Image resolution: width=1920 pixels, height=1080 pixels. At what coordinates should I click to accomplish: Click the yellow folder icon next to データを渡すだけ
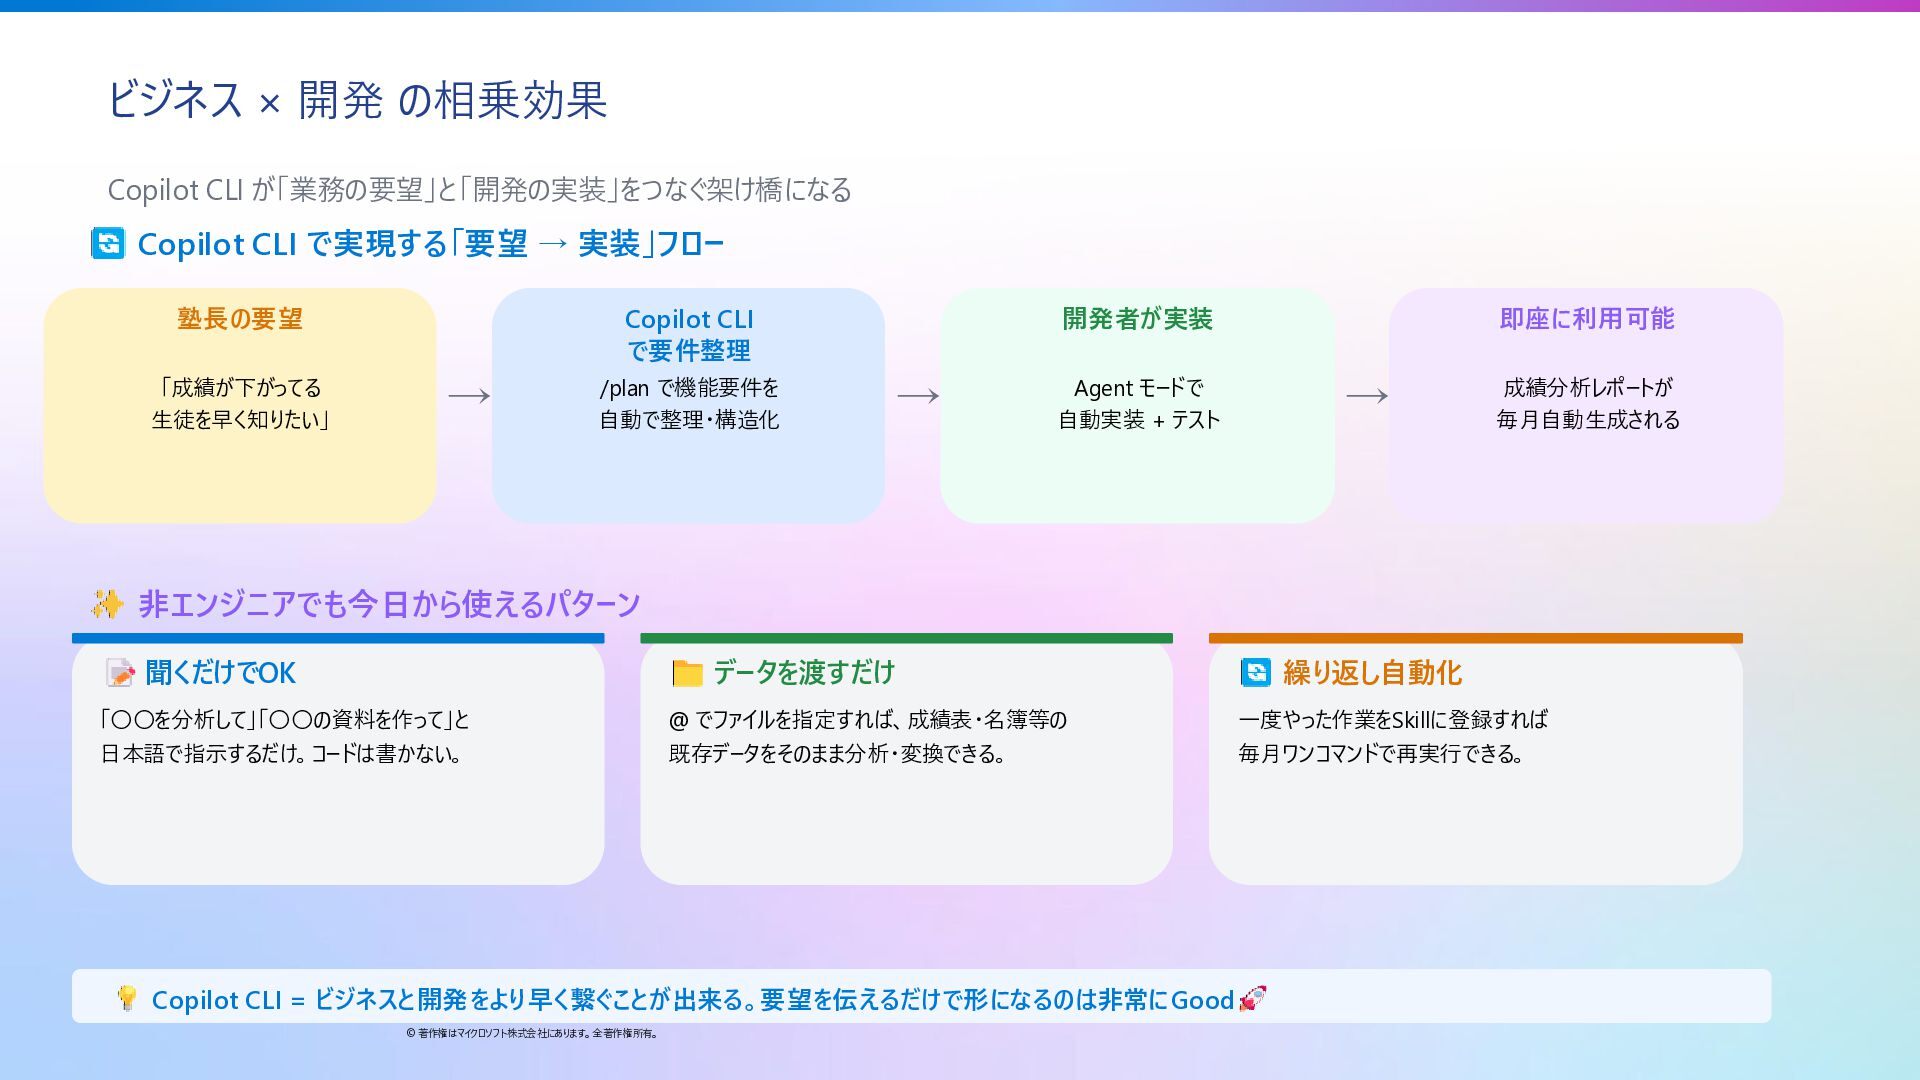(687, 673)
